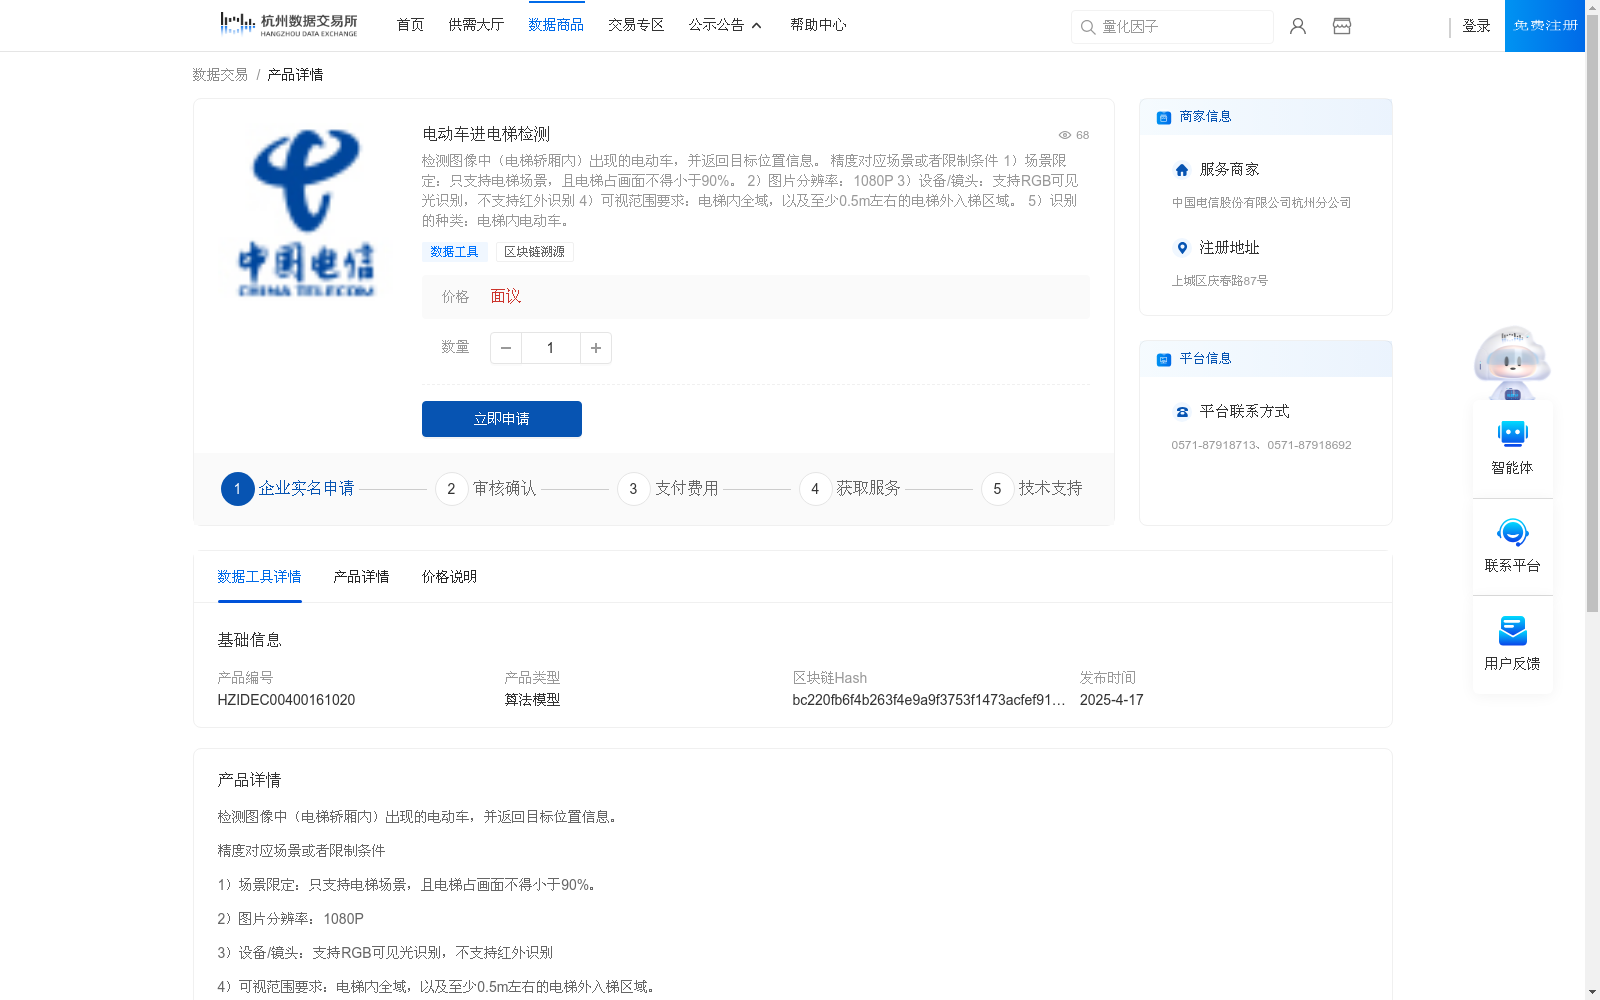Increase quantity with plus button
Image resolution: width=1600 pixels, height=1000 pixels.
596,348
